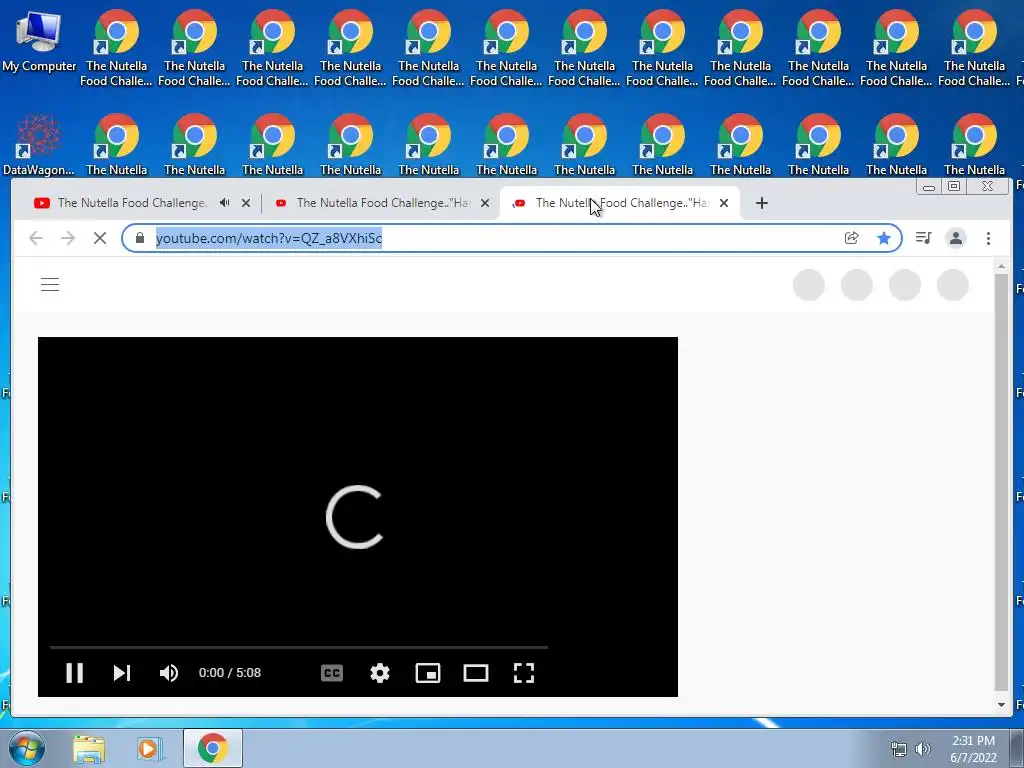Image resolution: width=1024 pixels, height=768 pixels.
Task: Toggle theater mode in the player
Action: 475,673
